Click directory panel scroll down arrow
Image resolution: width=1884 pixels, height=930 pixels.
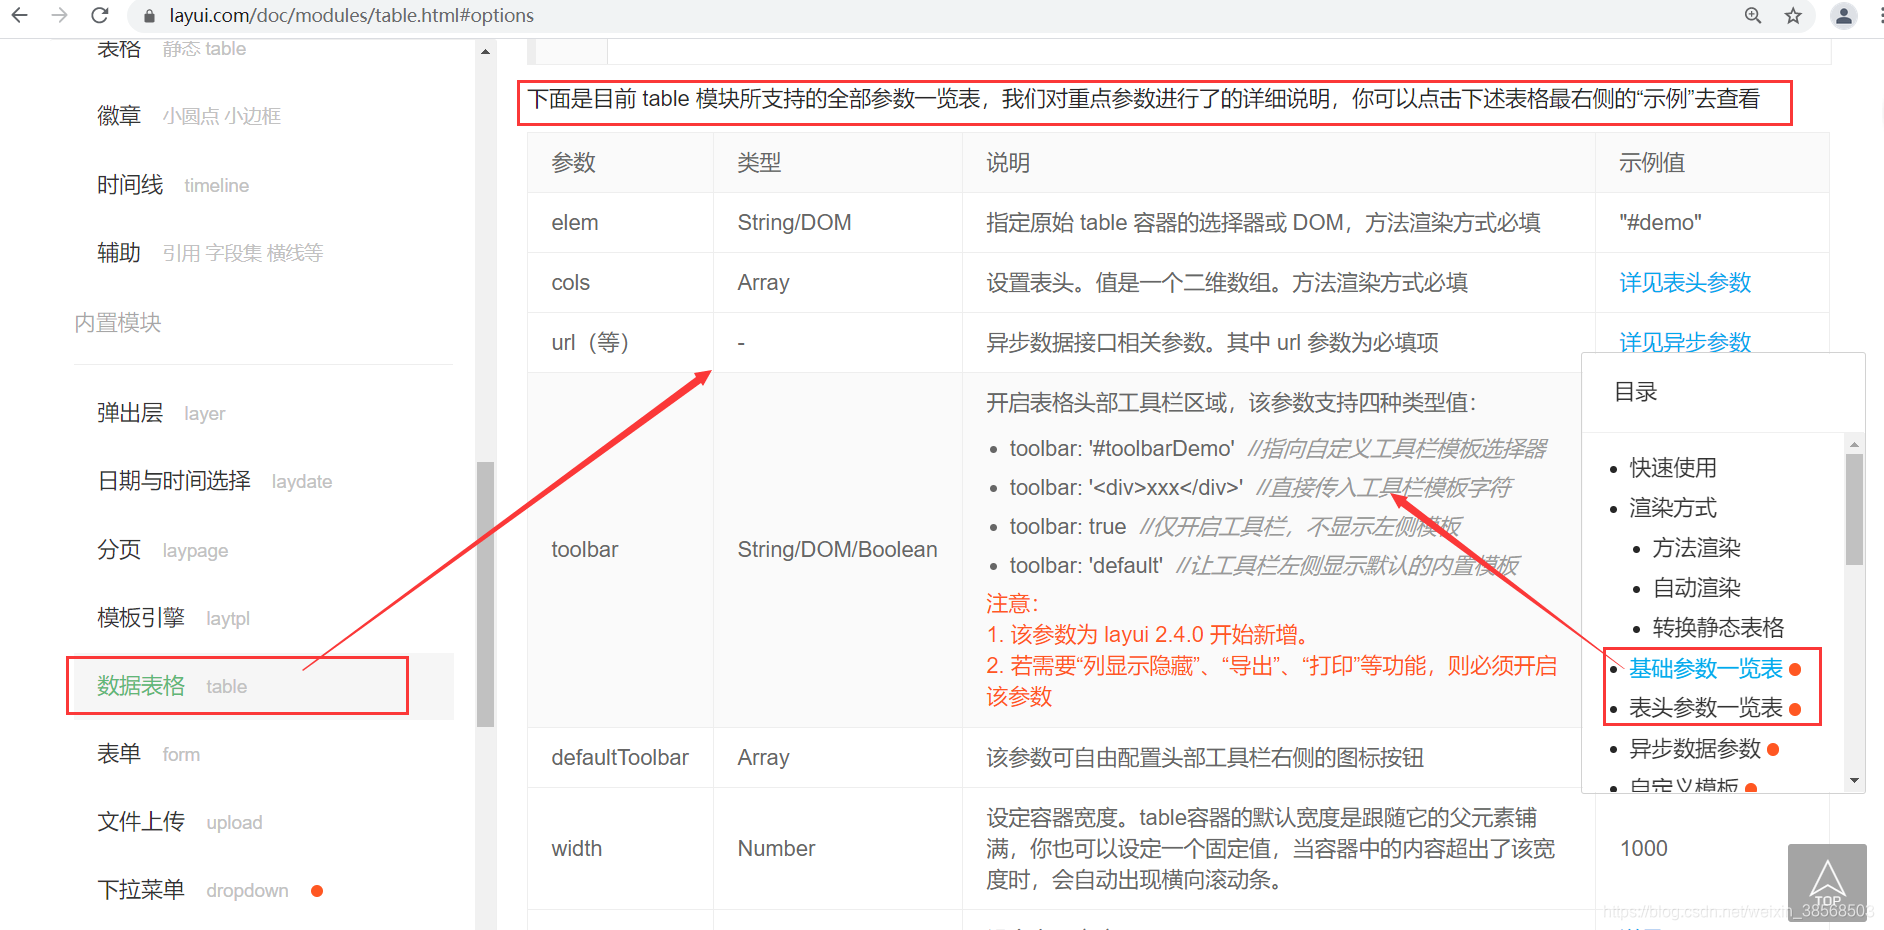pyautogui.click(x=1854, y=781)
